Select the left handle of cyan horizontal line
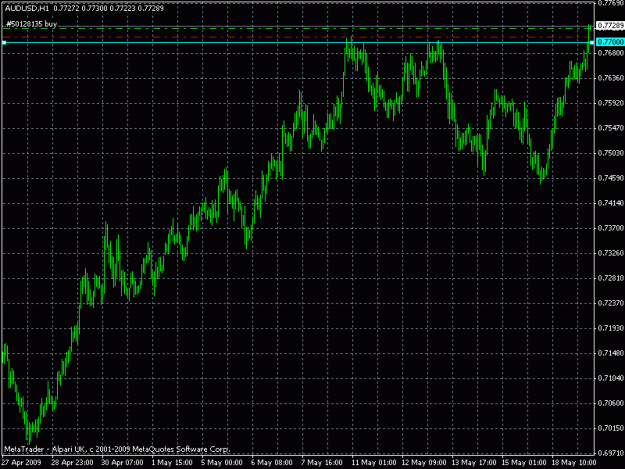Image resolution: width=625 pixels, height=469 pixels. pyautogui.click(x=4, y=42)
